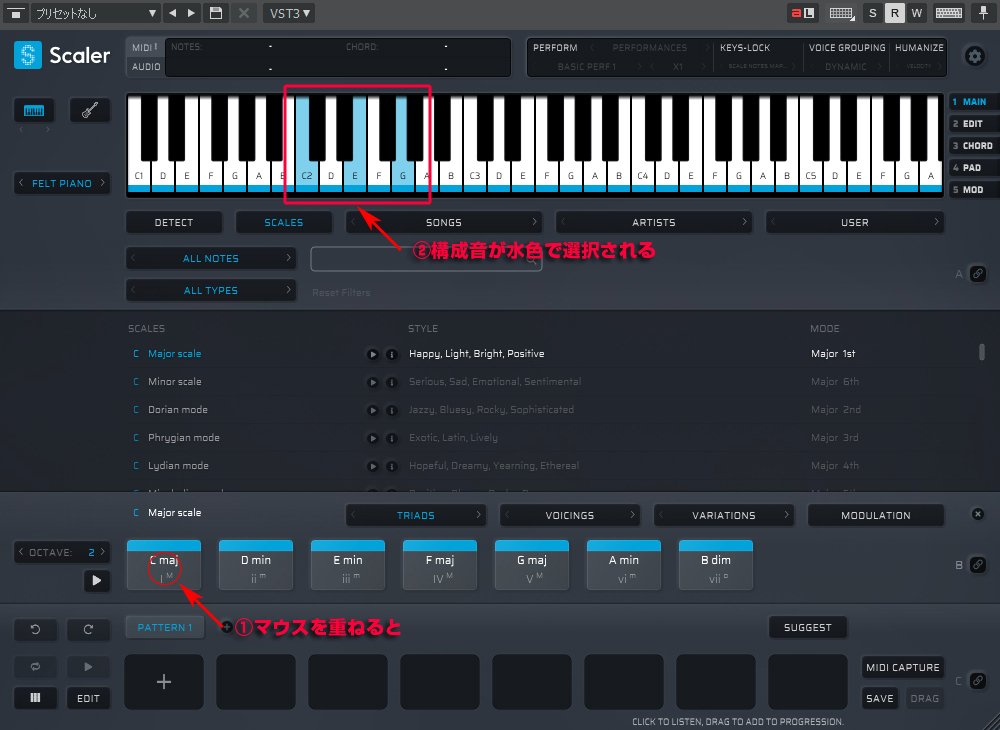
Task: Close the Major scale chord section
Action: pos(977,514)
